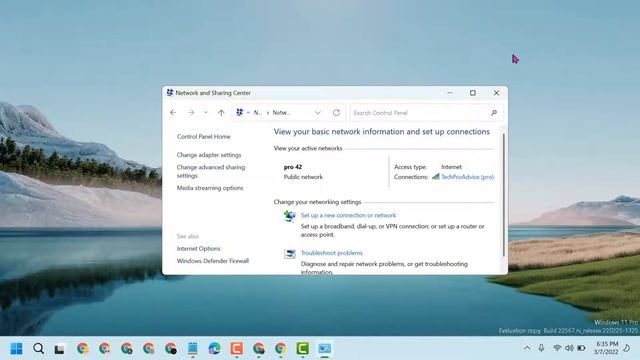Go up one level with up arrow
Image resolution: width=640 pixels, height=360 pixels.
click(221, 113)
